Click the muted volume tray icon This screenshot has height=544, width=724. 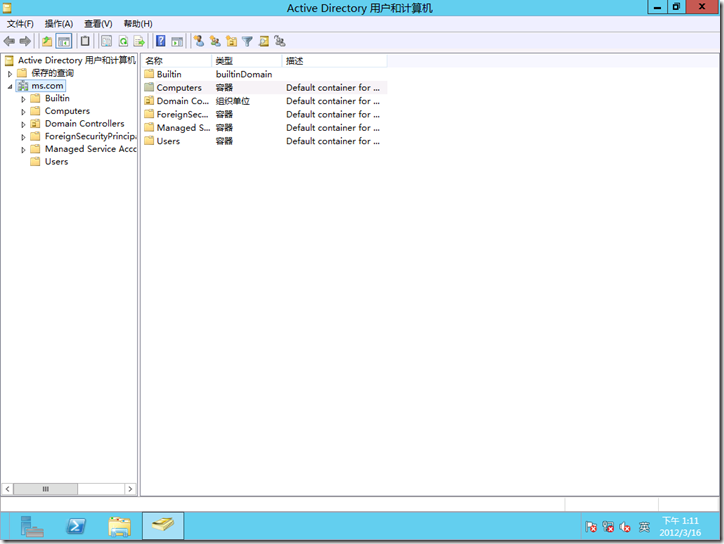(x=625, y=526)
